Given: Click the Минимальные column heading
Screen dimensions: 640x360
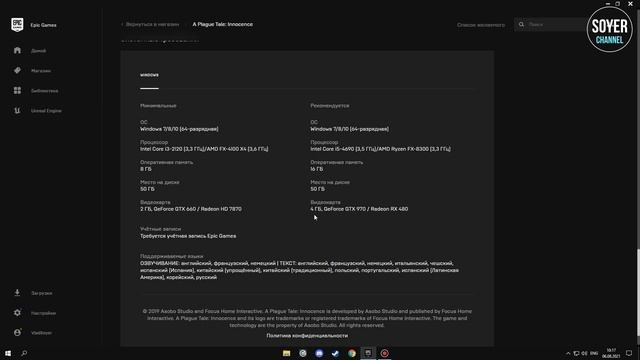Looking at the screenshot, I should [158, 106].
